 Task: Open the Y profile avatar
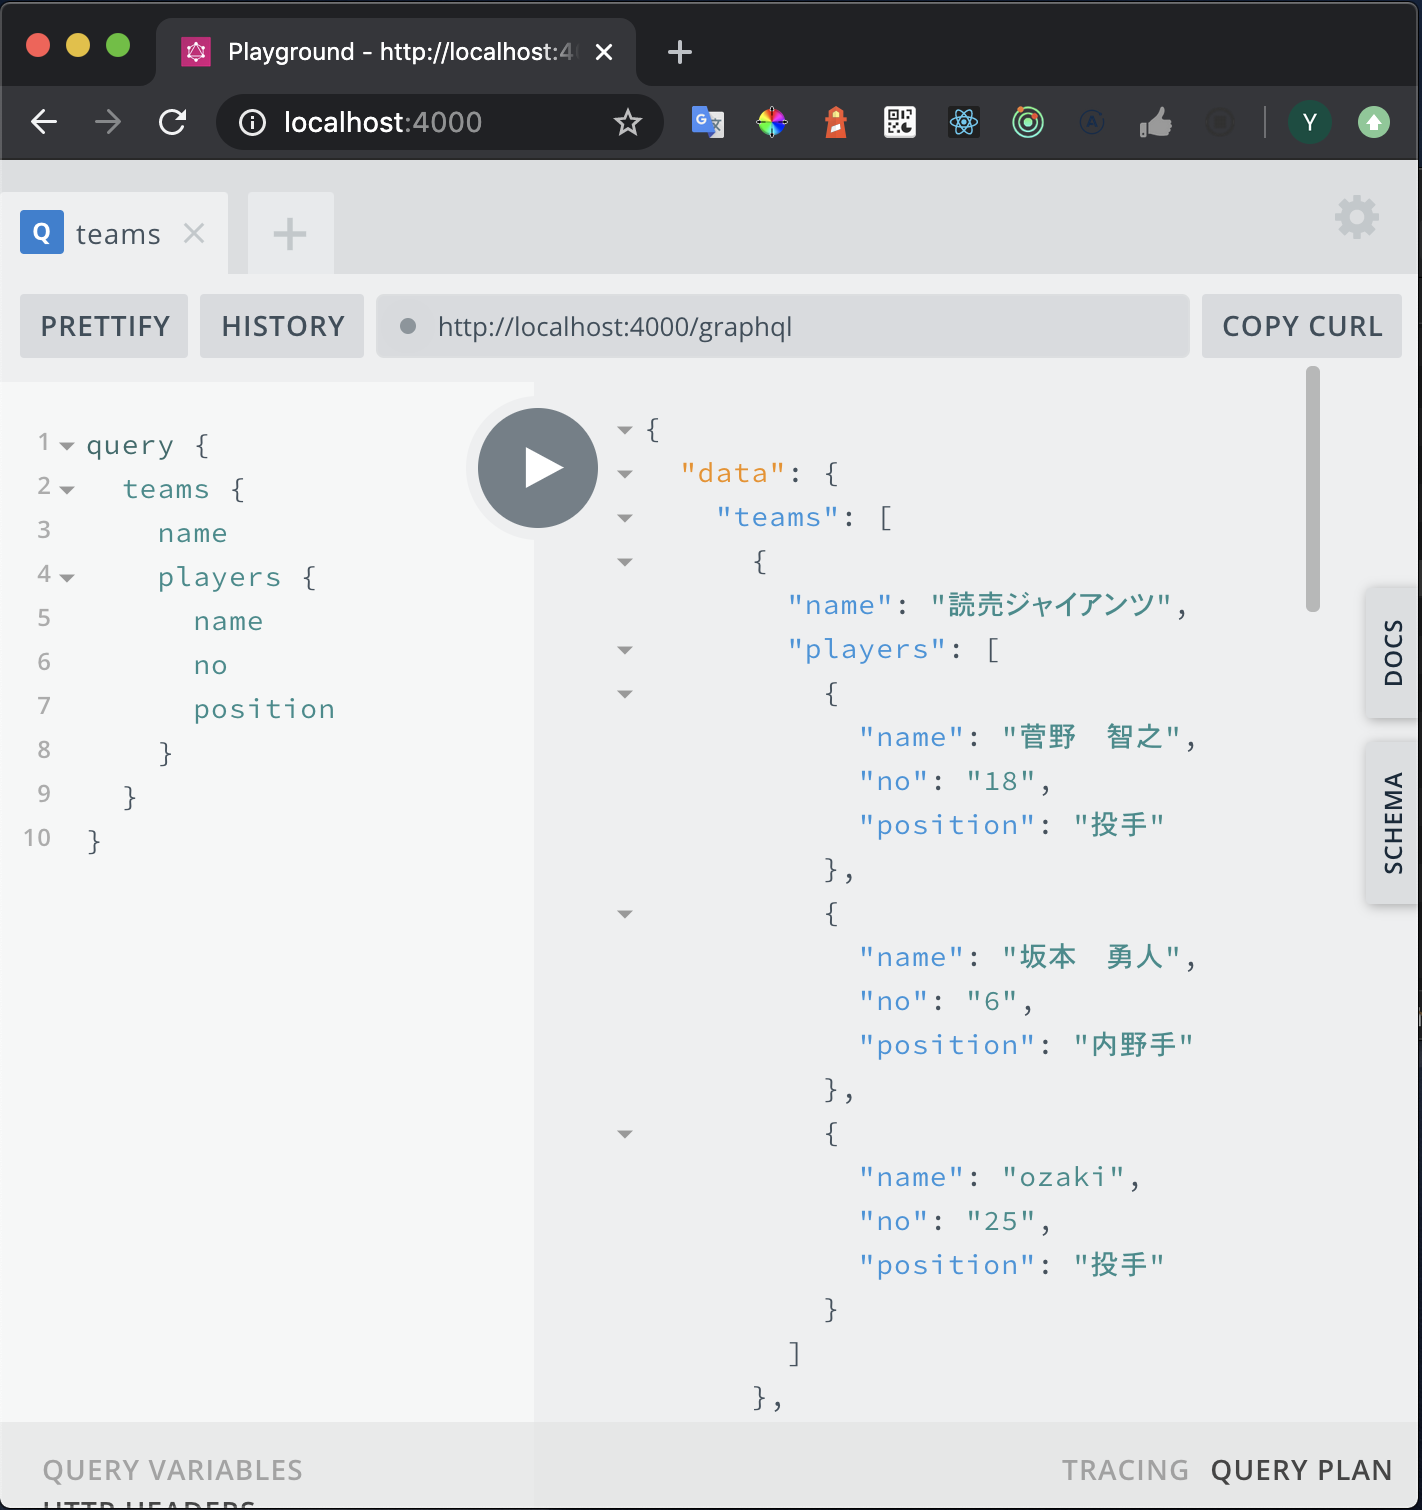(x=1310, y=122)
